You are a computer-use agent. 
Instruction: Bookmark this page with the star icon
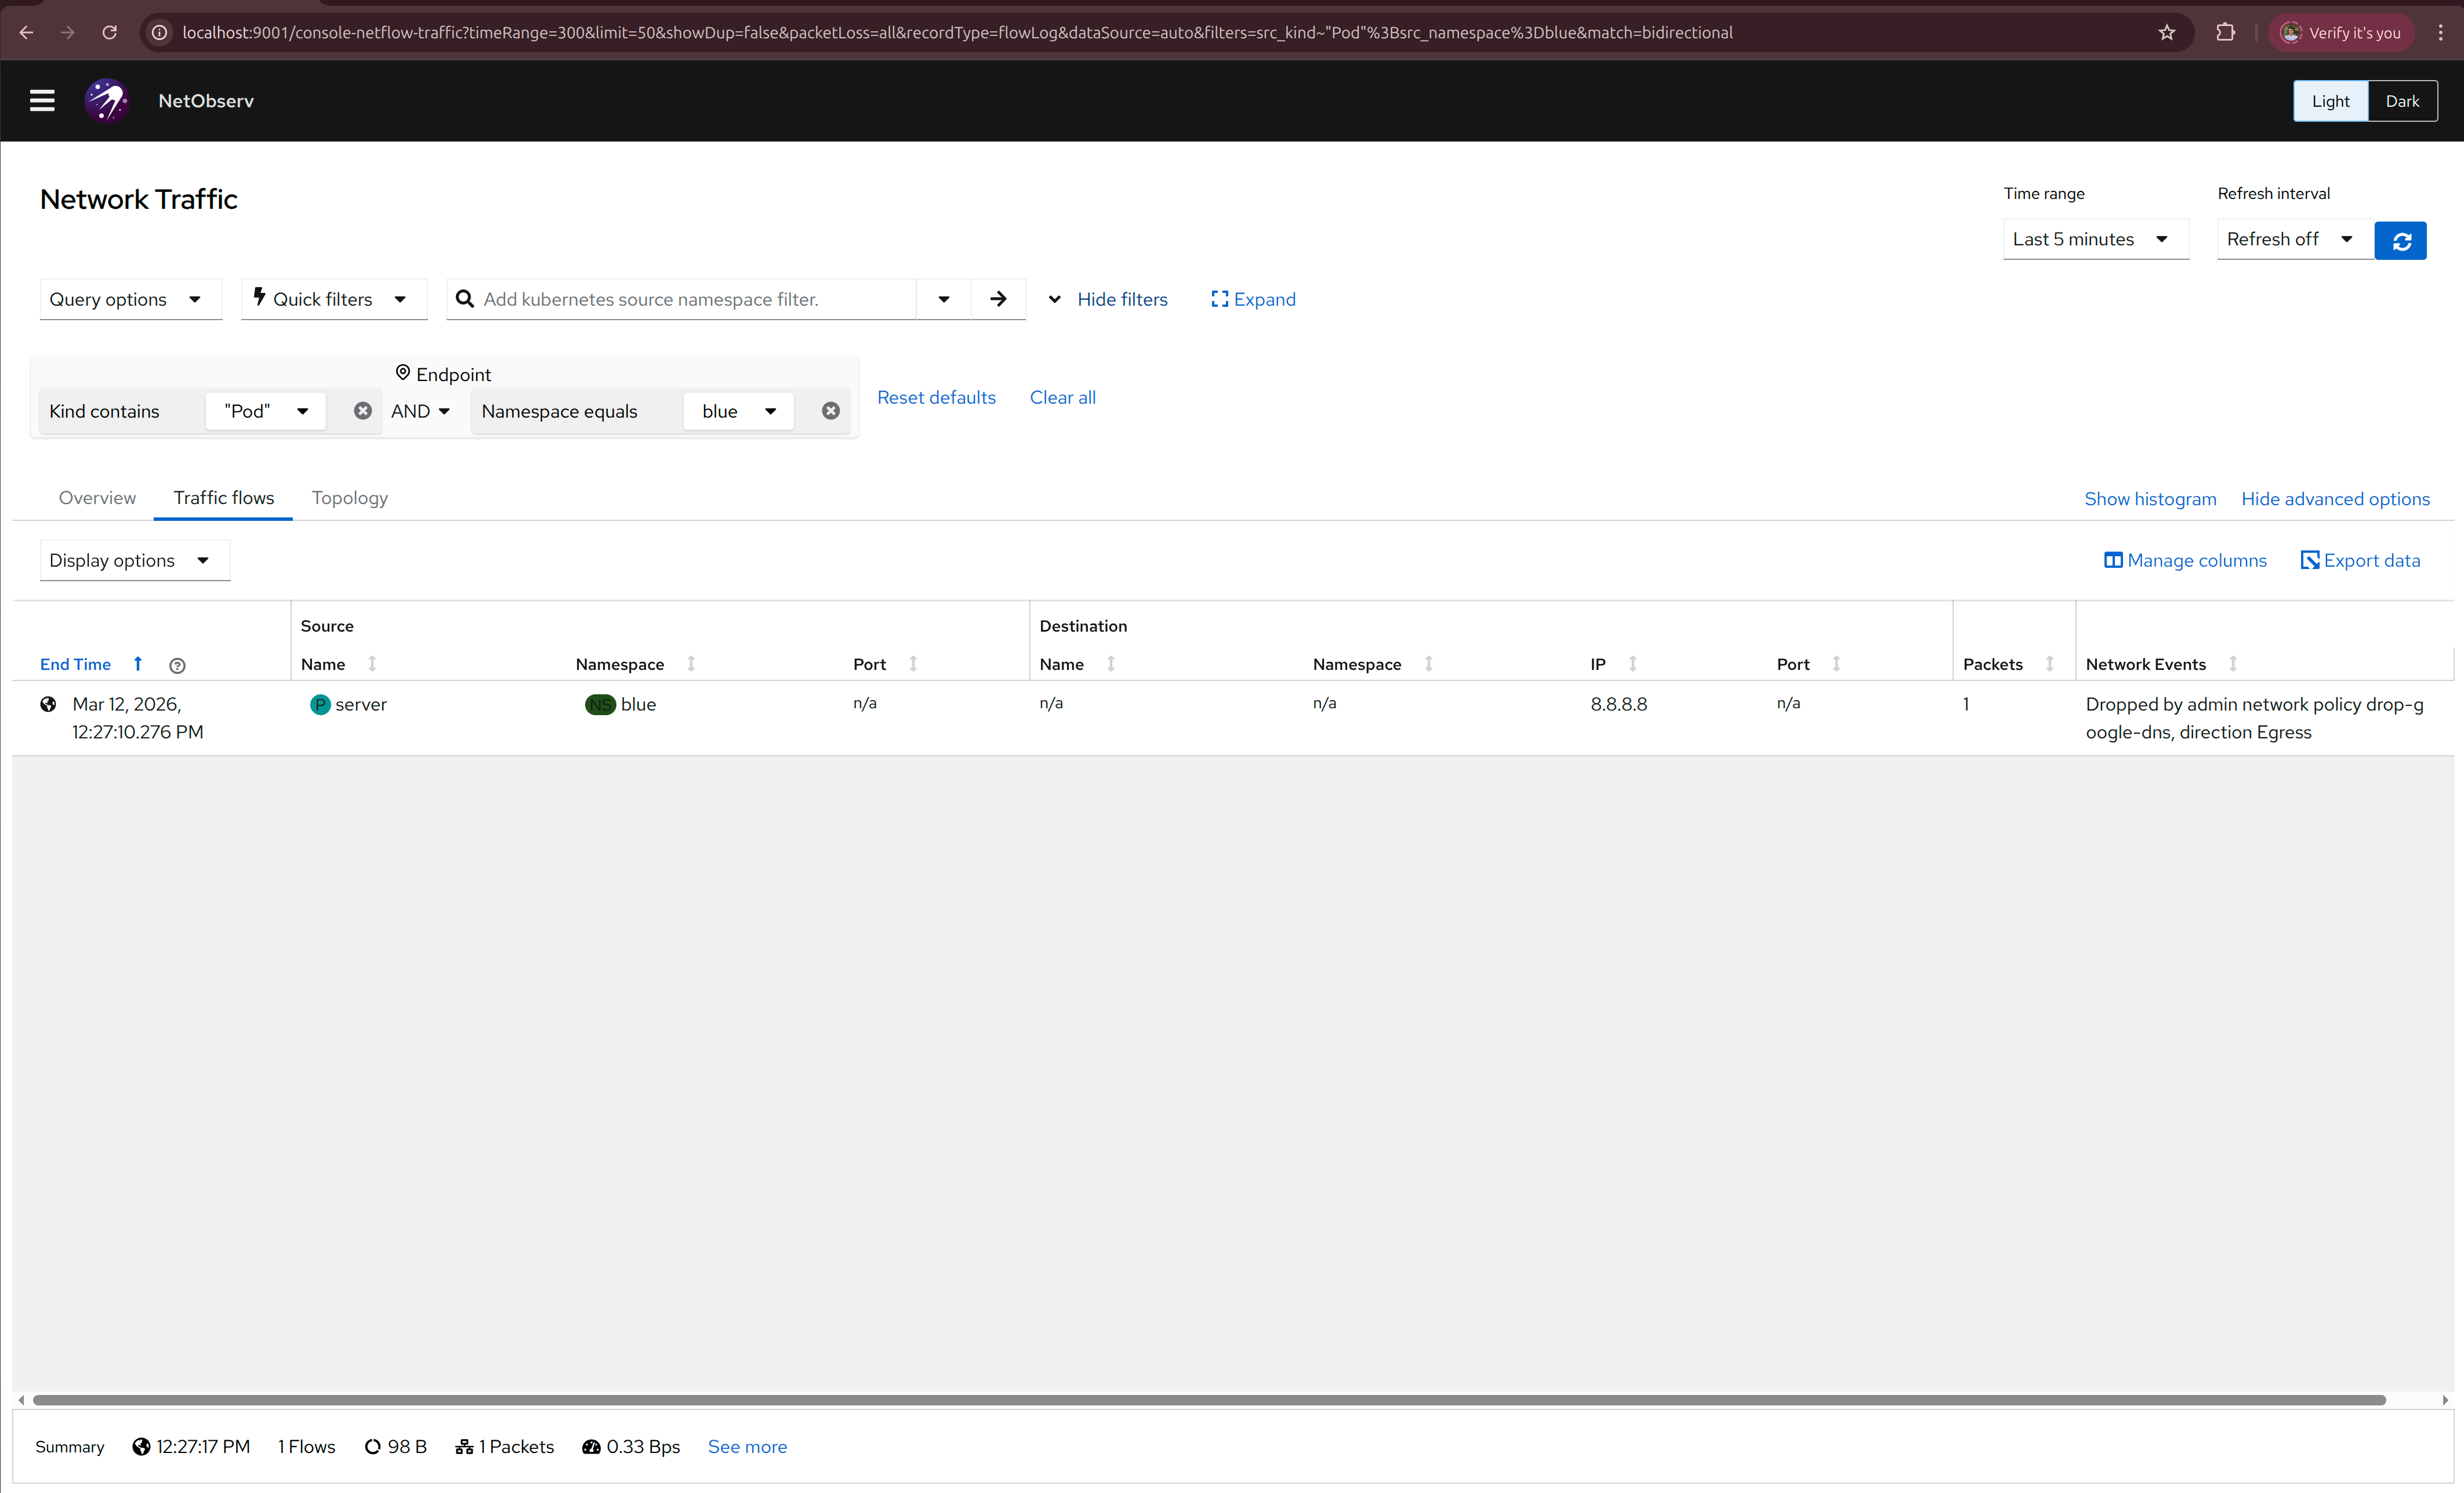pos(2166,33)
